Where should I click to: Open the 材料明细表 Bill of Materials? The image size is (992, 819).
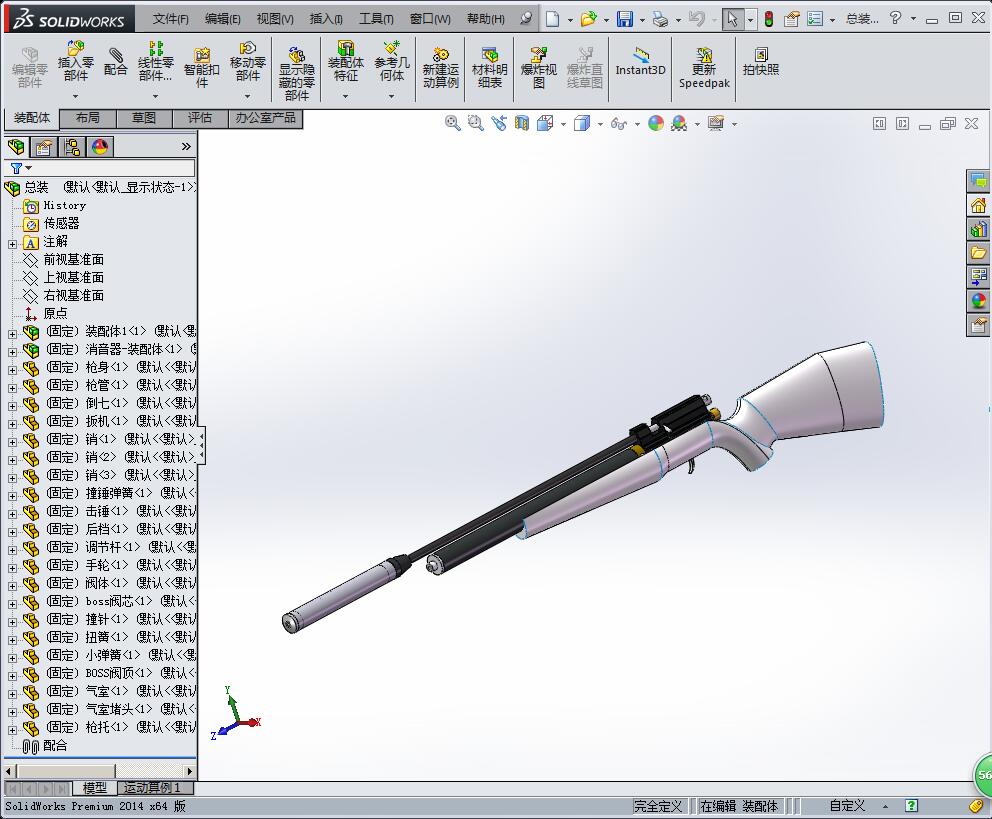[490, 67]
